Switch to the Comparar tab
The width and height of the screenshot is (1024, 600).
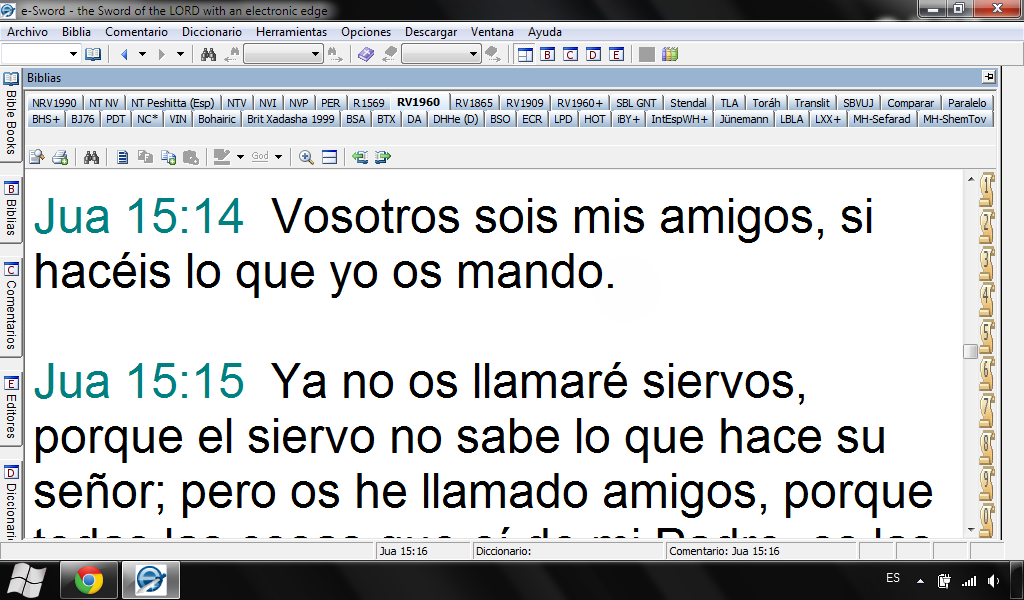910,103
